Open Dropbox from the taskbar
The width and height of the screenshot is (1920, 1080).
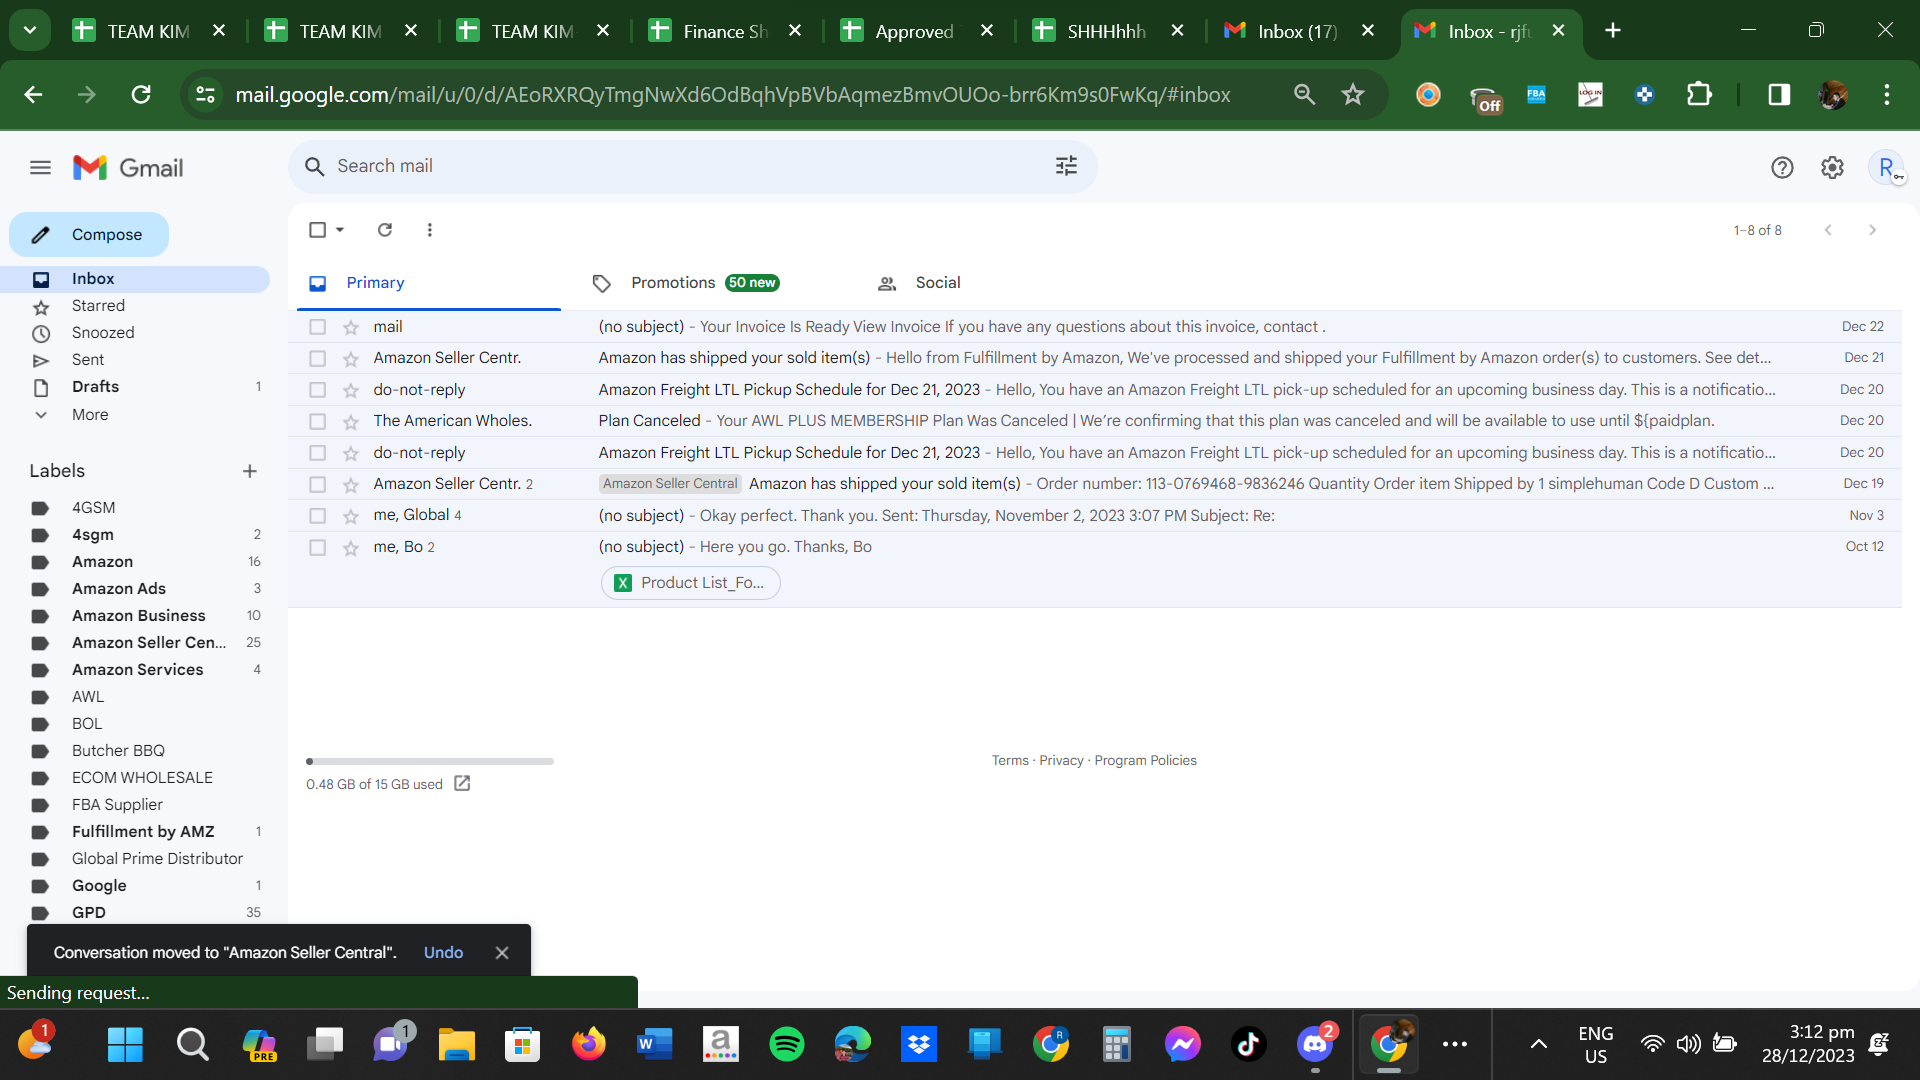(x=919, y=1045)
